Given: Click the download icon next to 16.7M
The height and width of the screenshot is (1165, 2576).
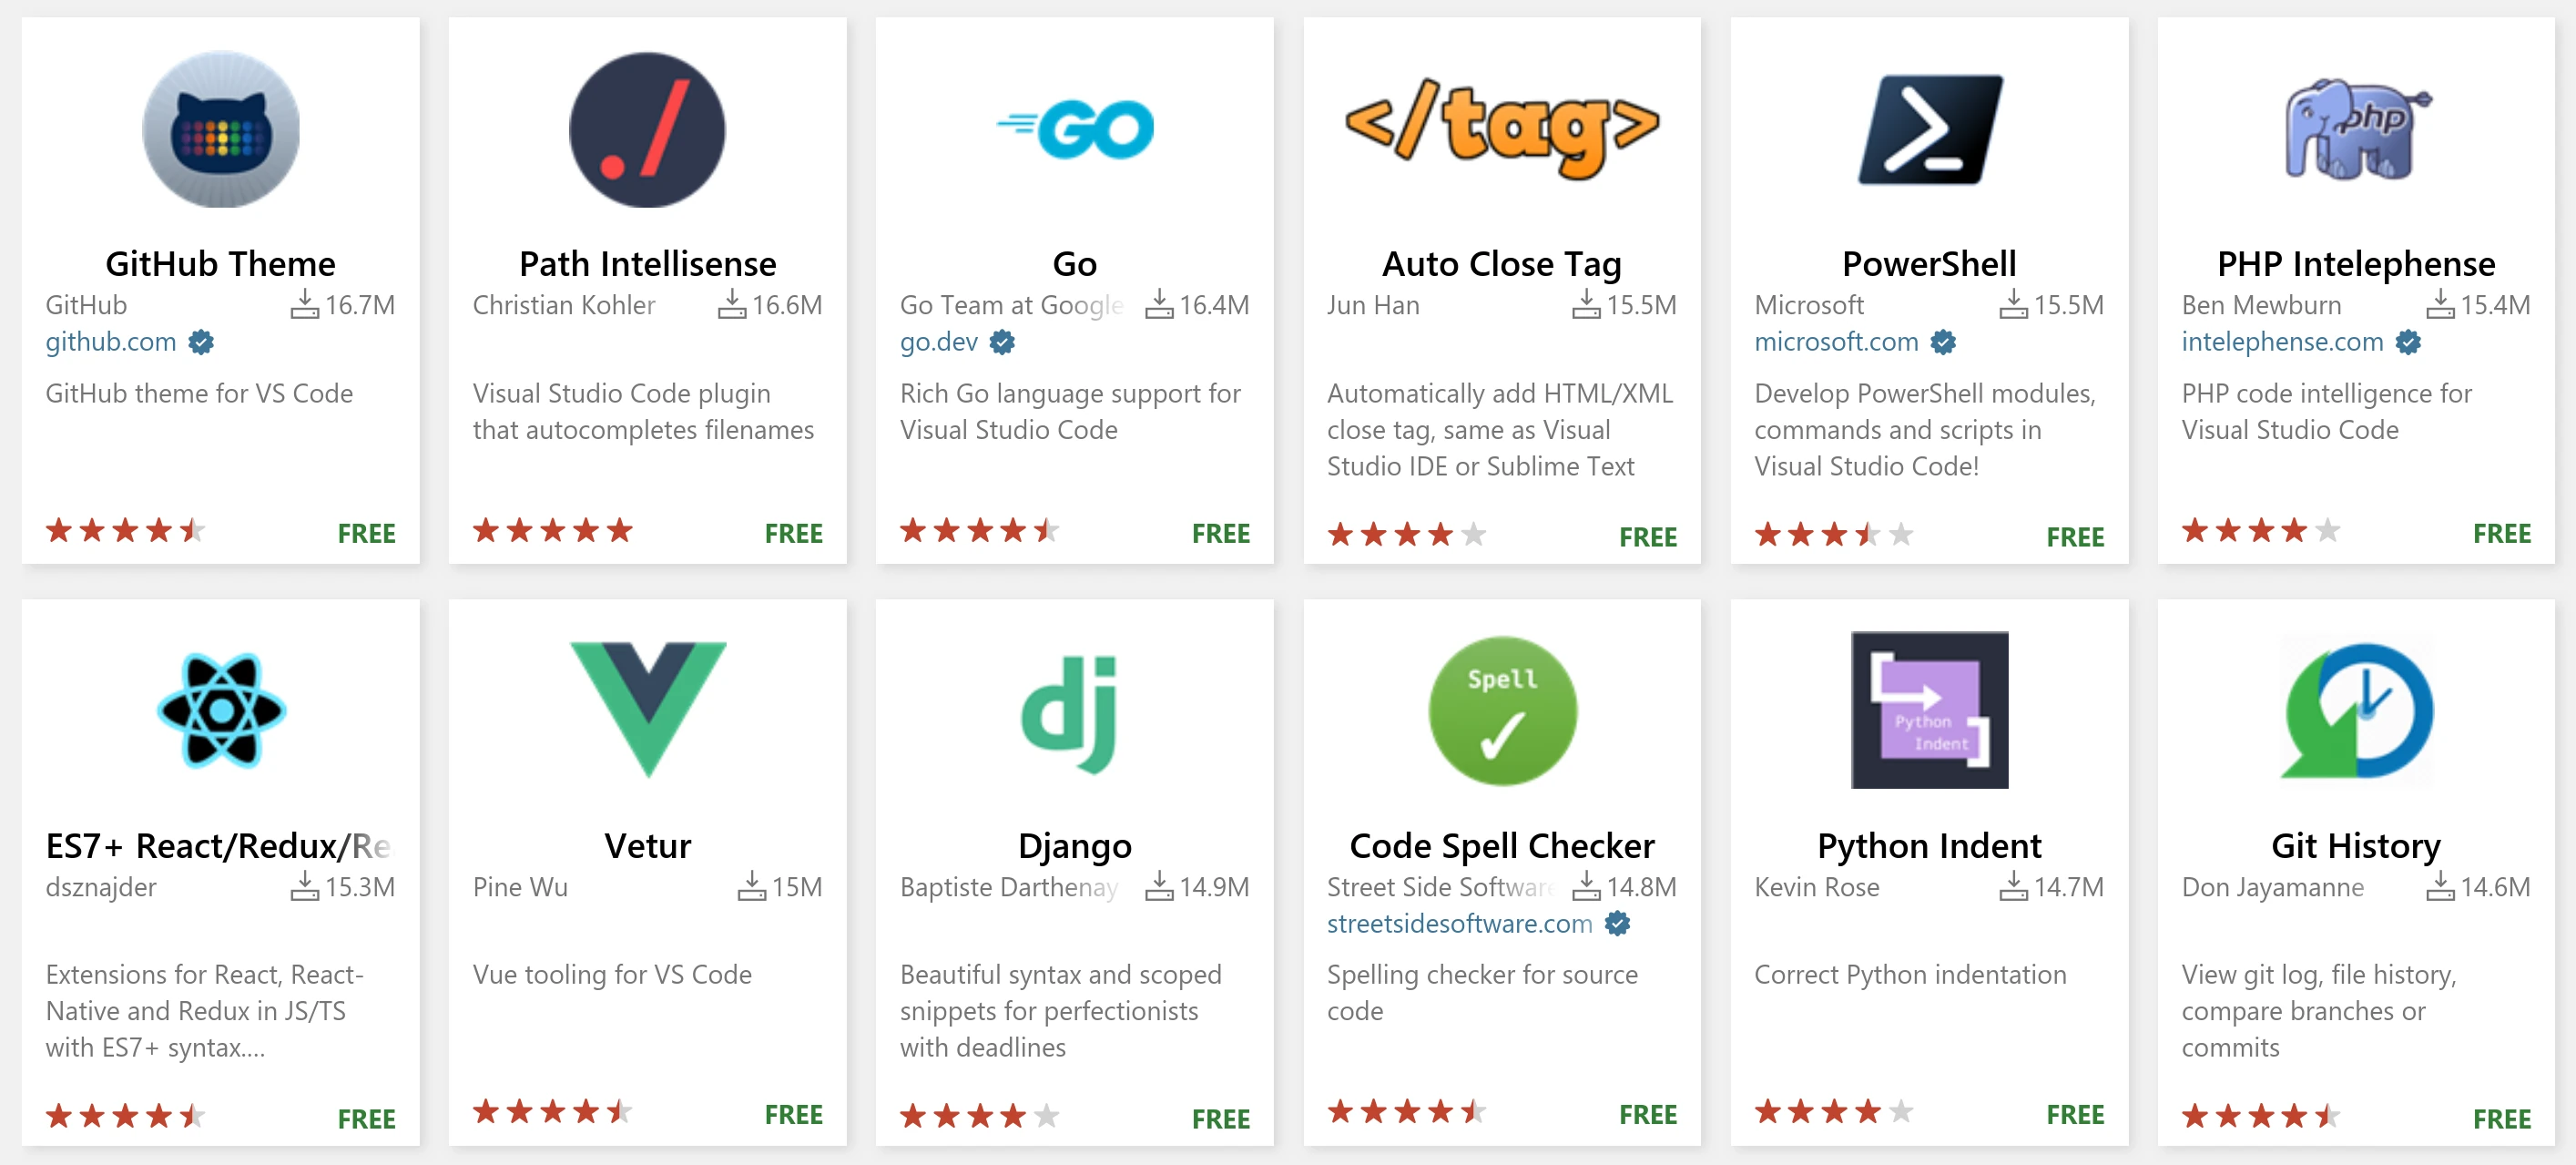Looking at the screenshot, I should [x=306, y=305].
